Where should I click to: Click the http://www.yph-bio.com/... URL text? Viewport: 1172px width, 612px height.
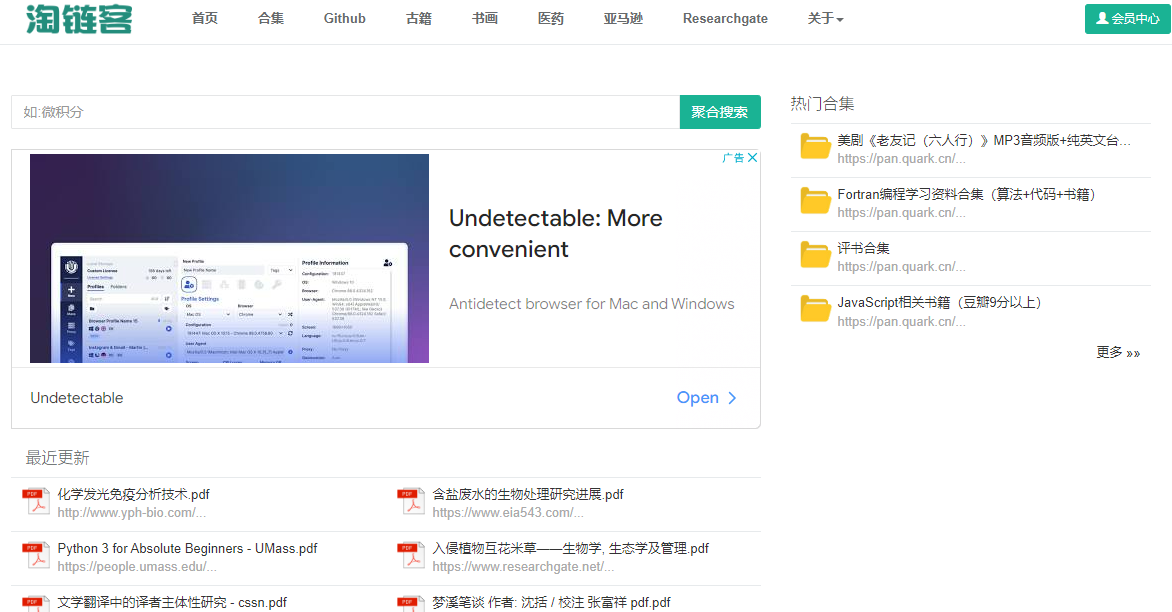132,513
